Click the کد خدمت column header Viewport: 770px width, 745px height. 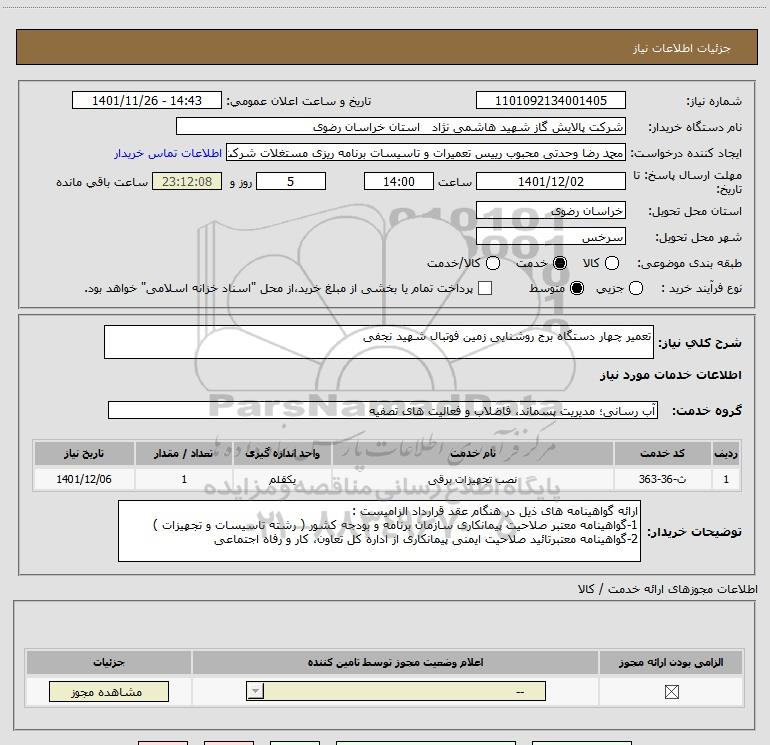[662, 453]
